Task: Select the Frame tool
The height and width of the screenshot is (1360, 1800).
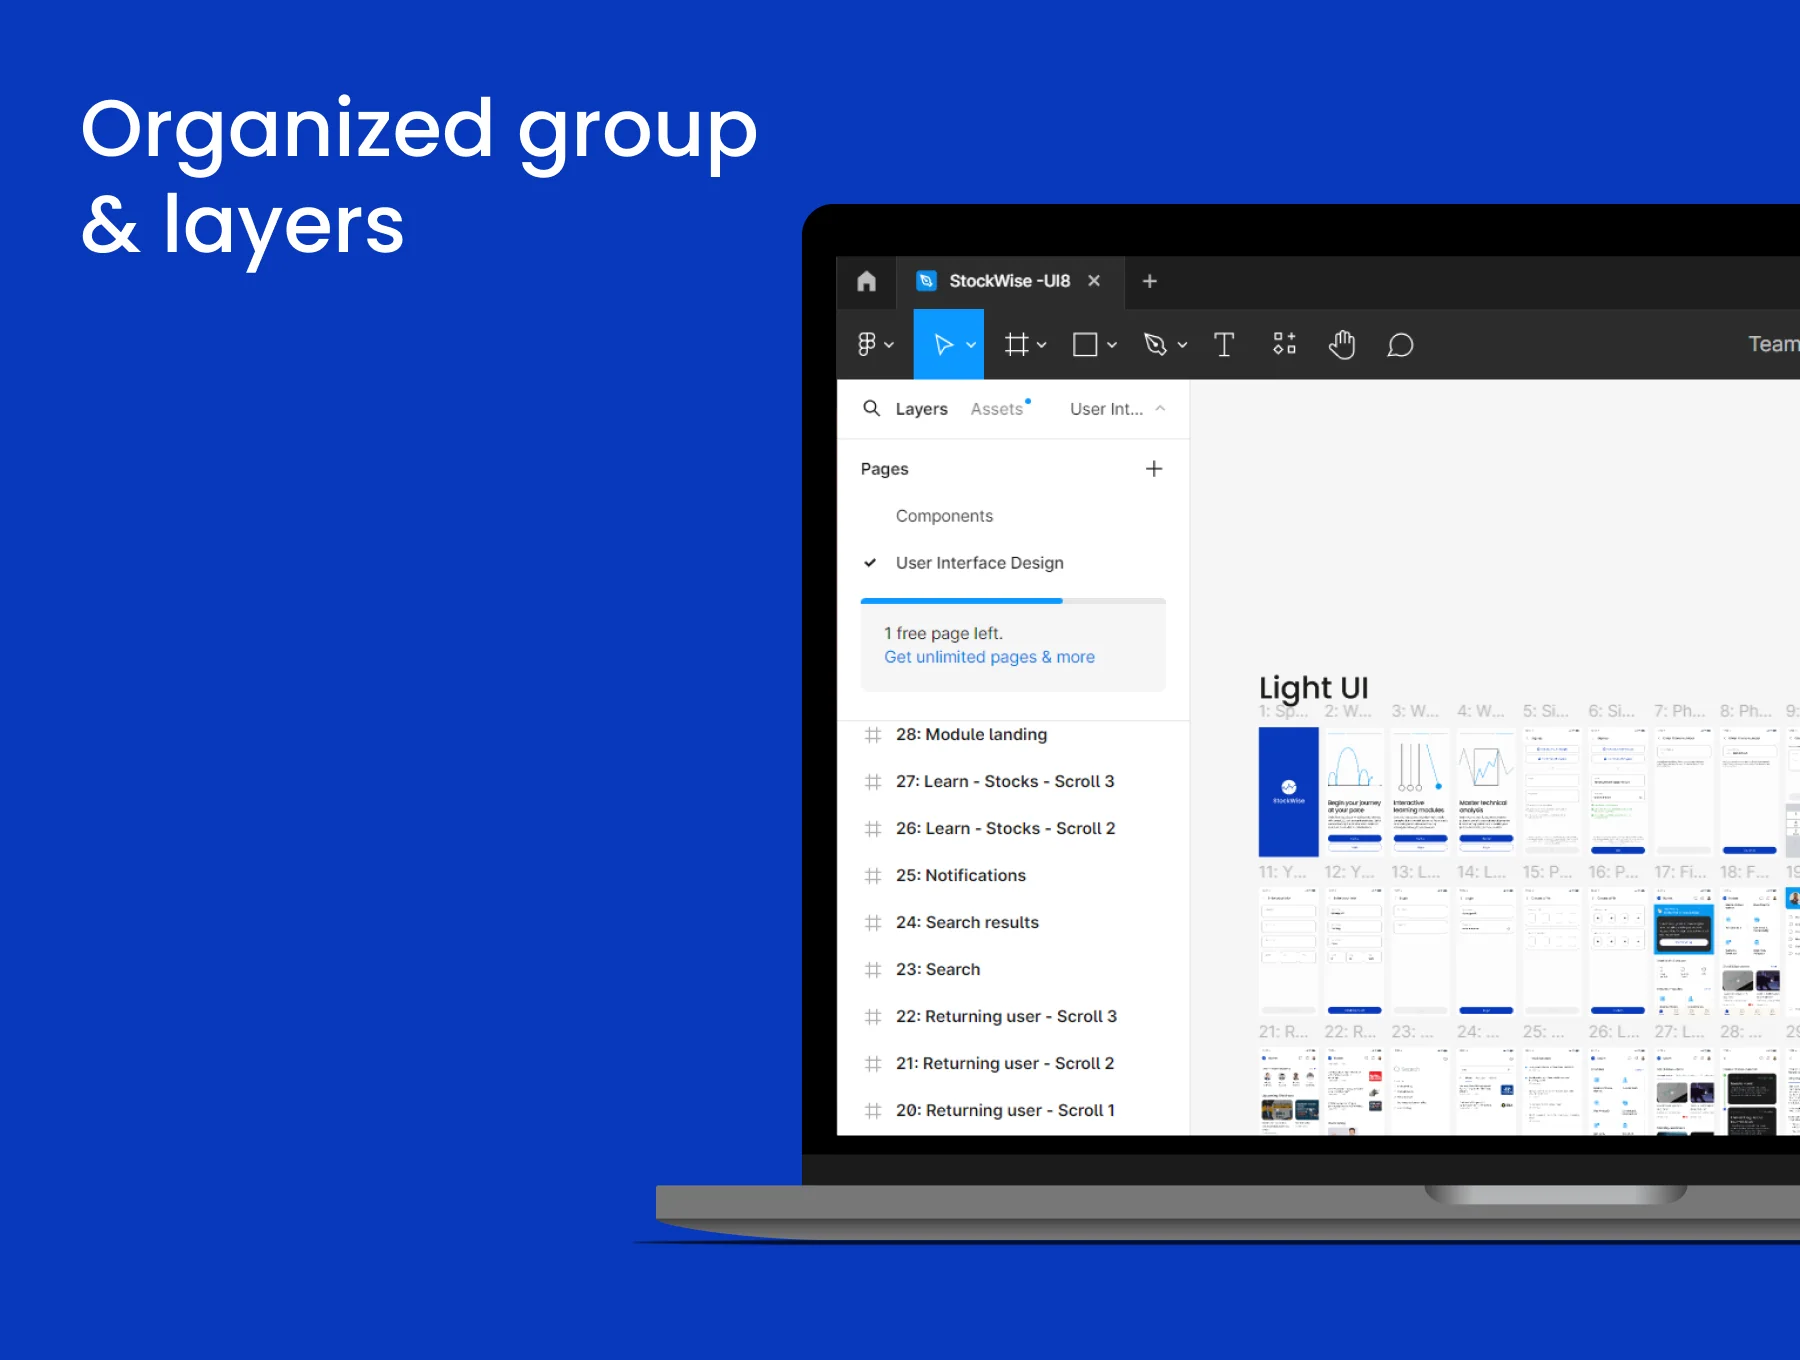Action: click(1017, 345)
